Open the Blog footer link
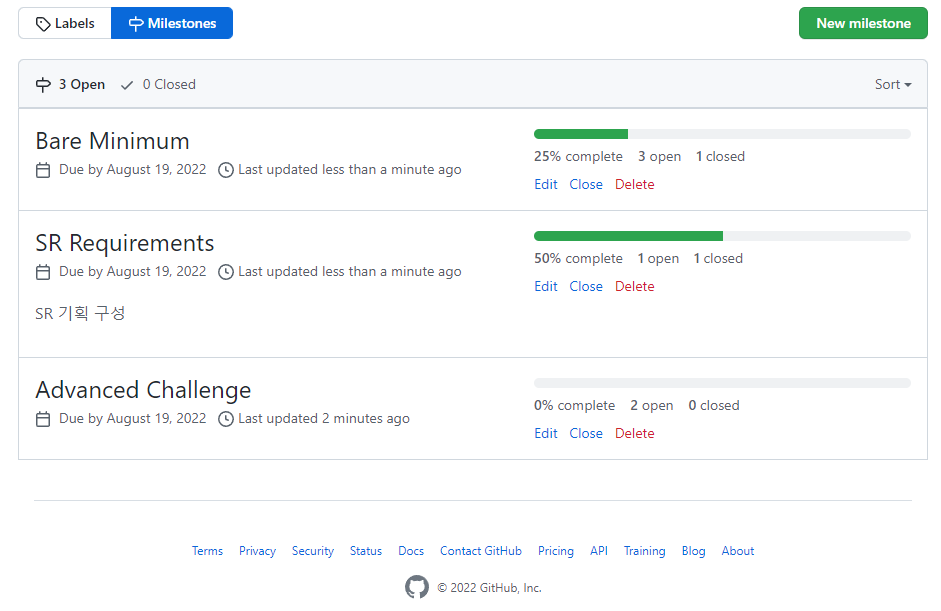 tap(693, 551)
